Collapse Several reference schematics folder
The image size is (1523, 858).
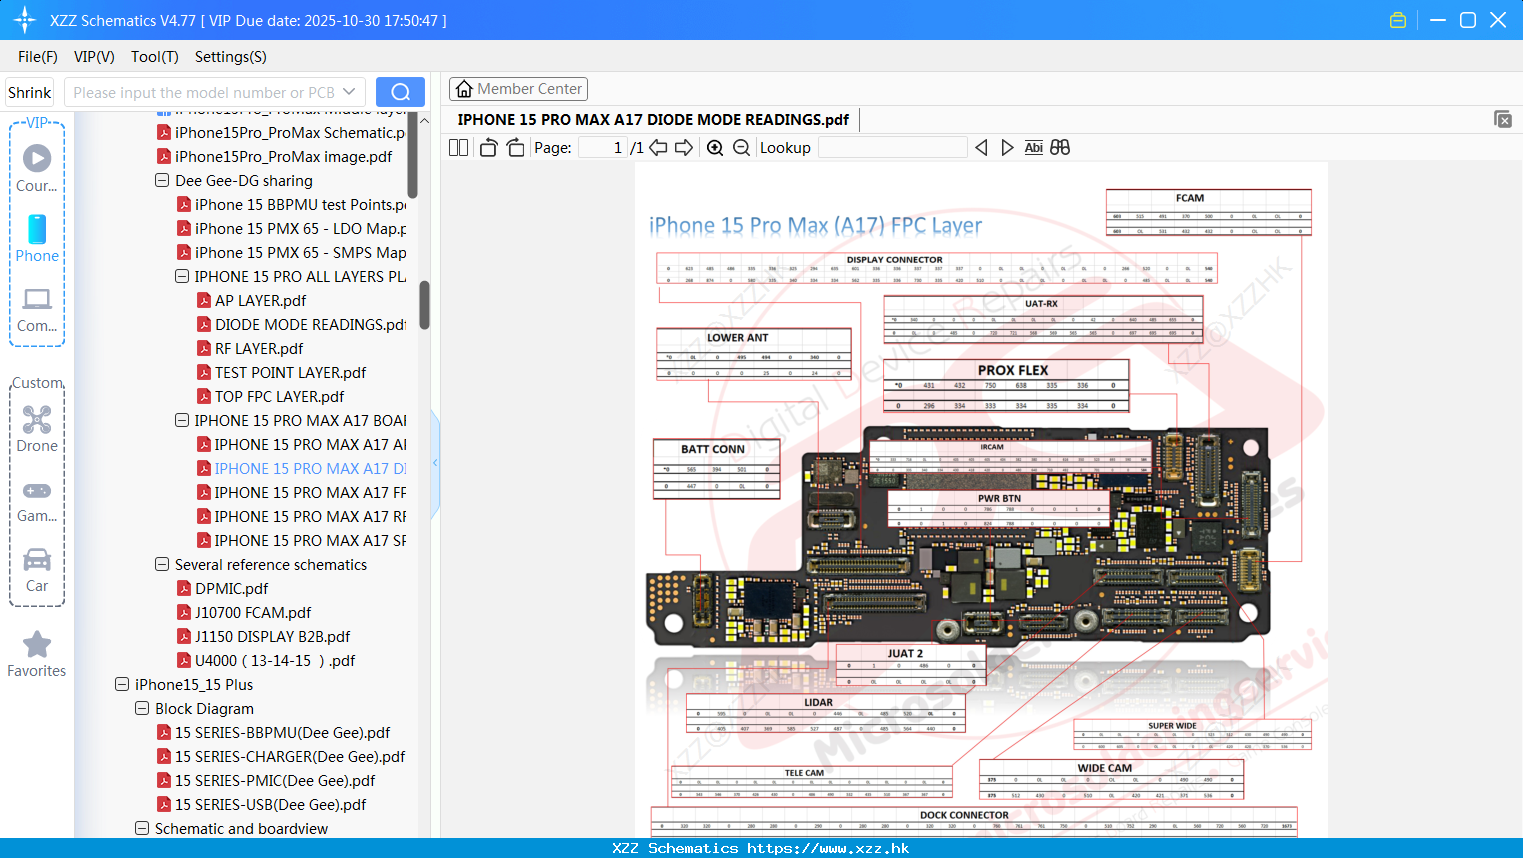click(162, 564)
